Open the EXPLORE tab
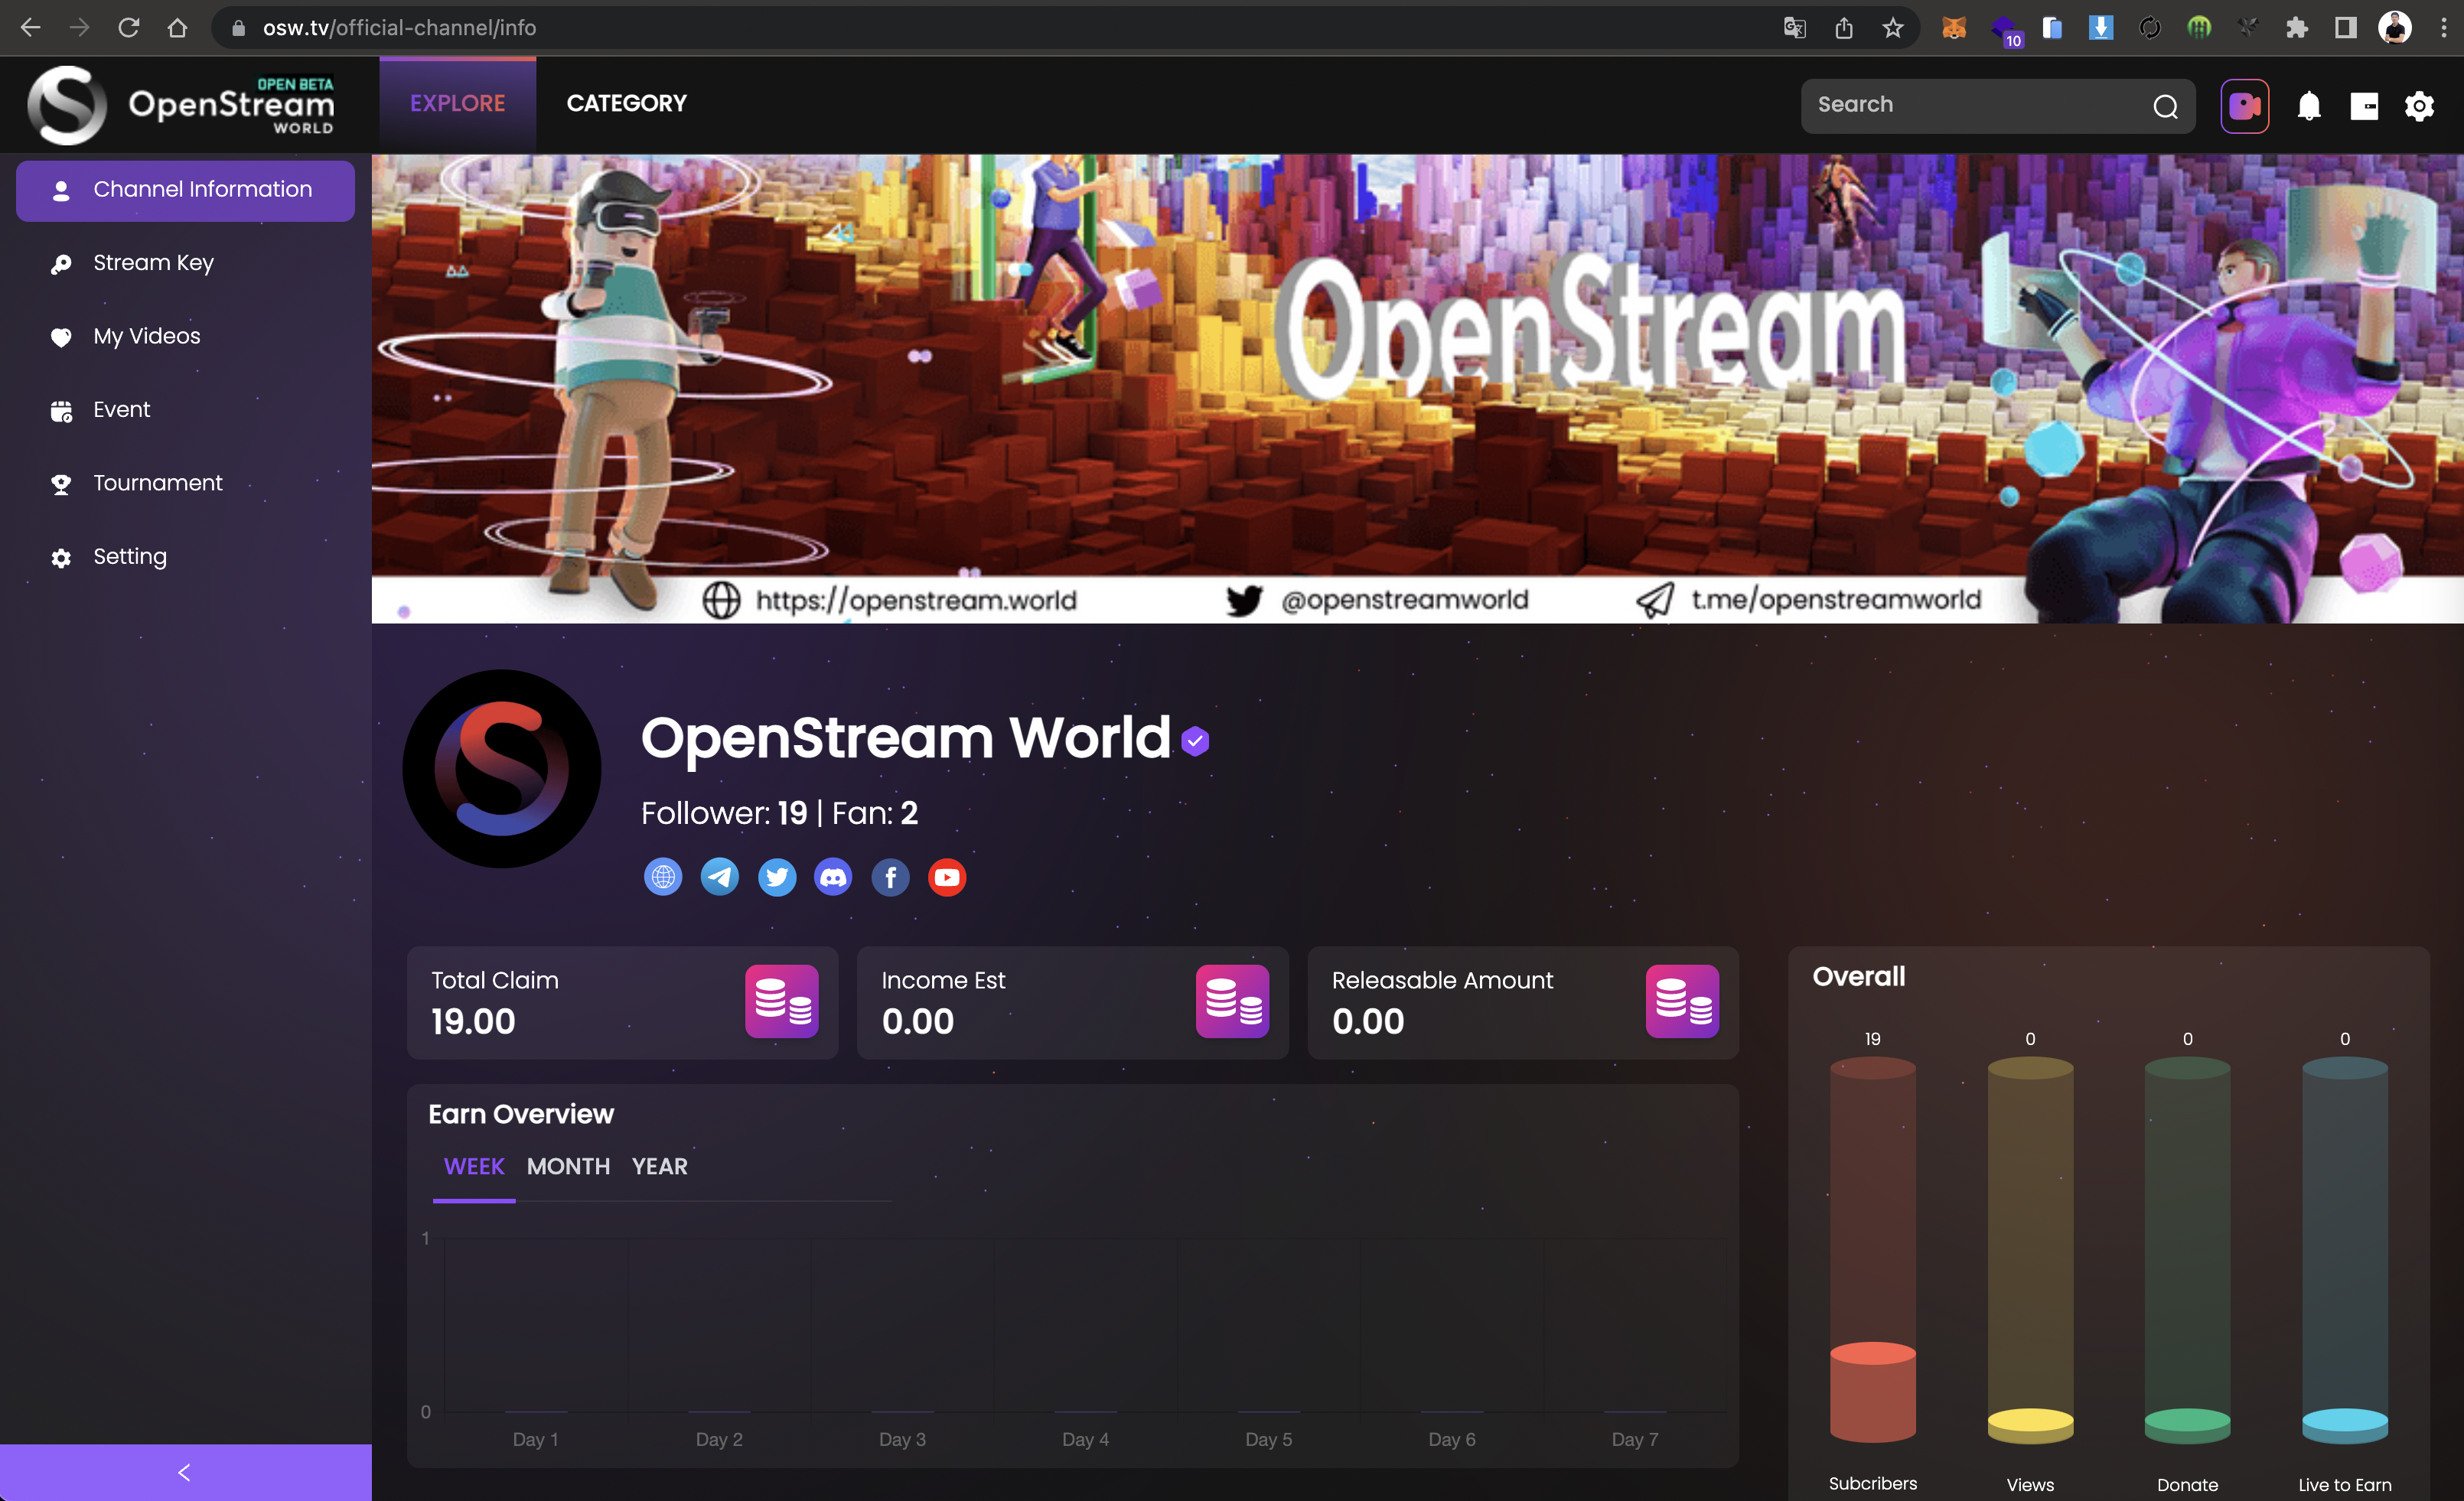Viewport: 2464px width, 1501px height. point(457,104)
